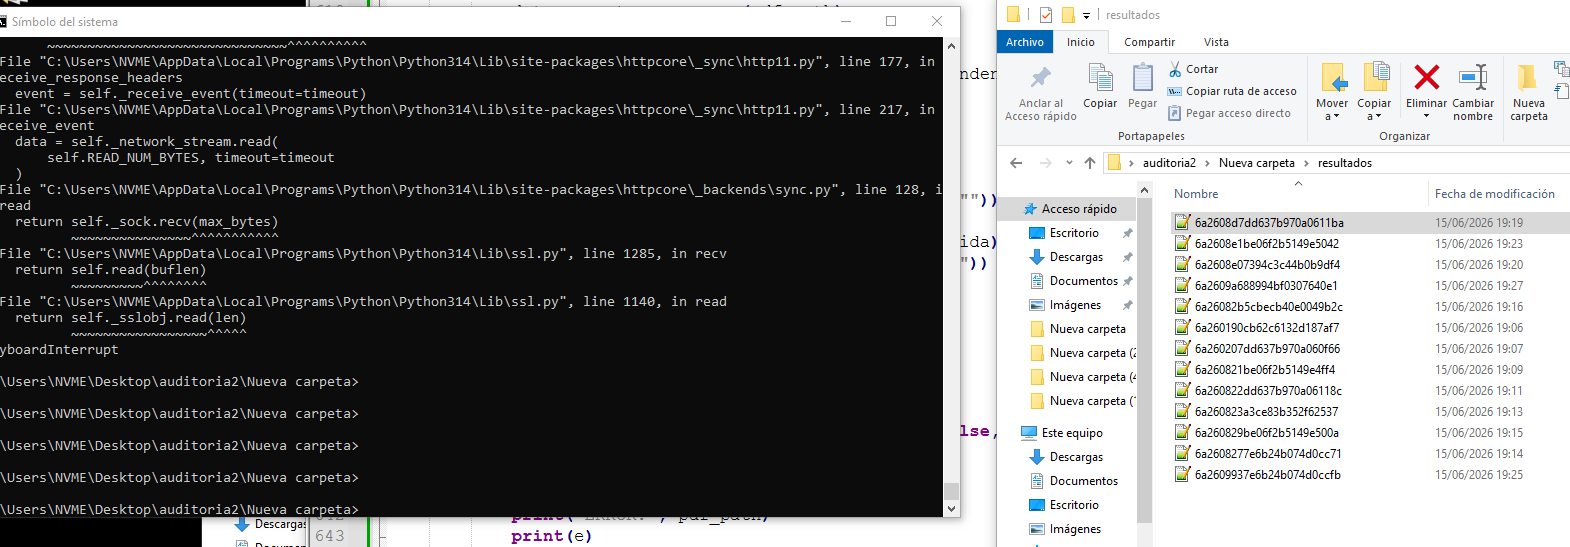The width and height of the screenshot is (1570, 547).
Task: Click the red Eliminar X icon
Action: (1427, 77)
